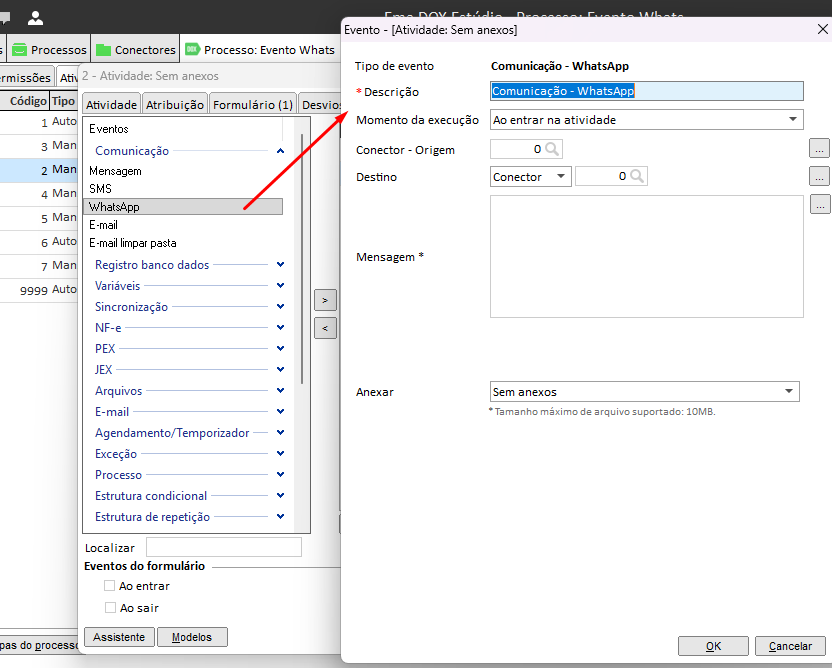
Task: Click the OK button
Action: (713, 646)
